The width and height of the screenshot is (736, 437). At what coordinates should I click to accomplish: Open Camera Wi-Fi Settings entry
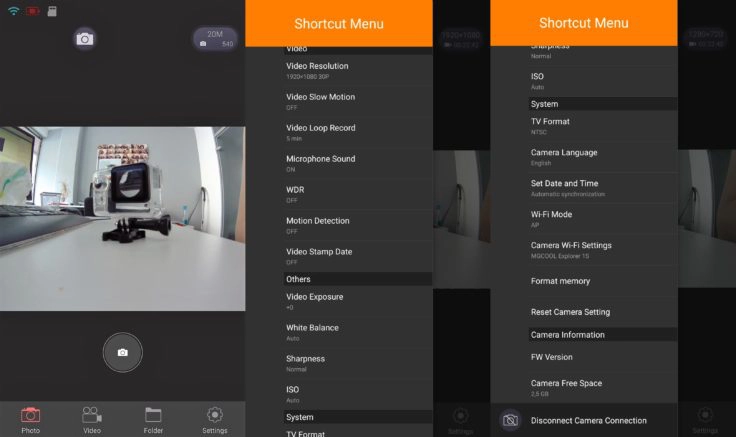pyautogui.click(x=603, y=250)
